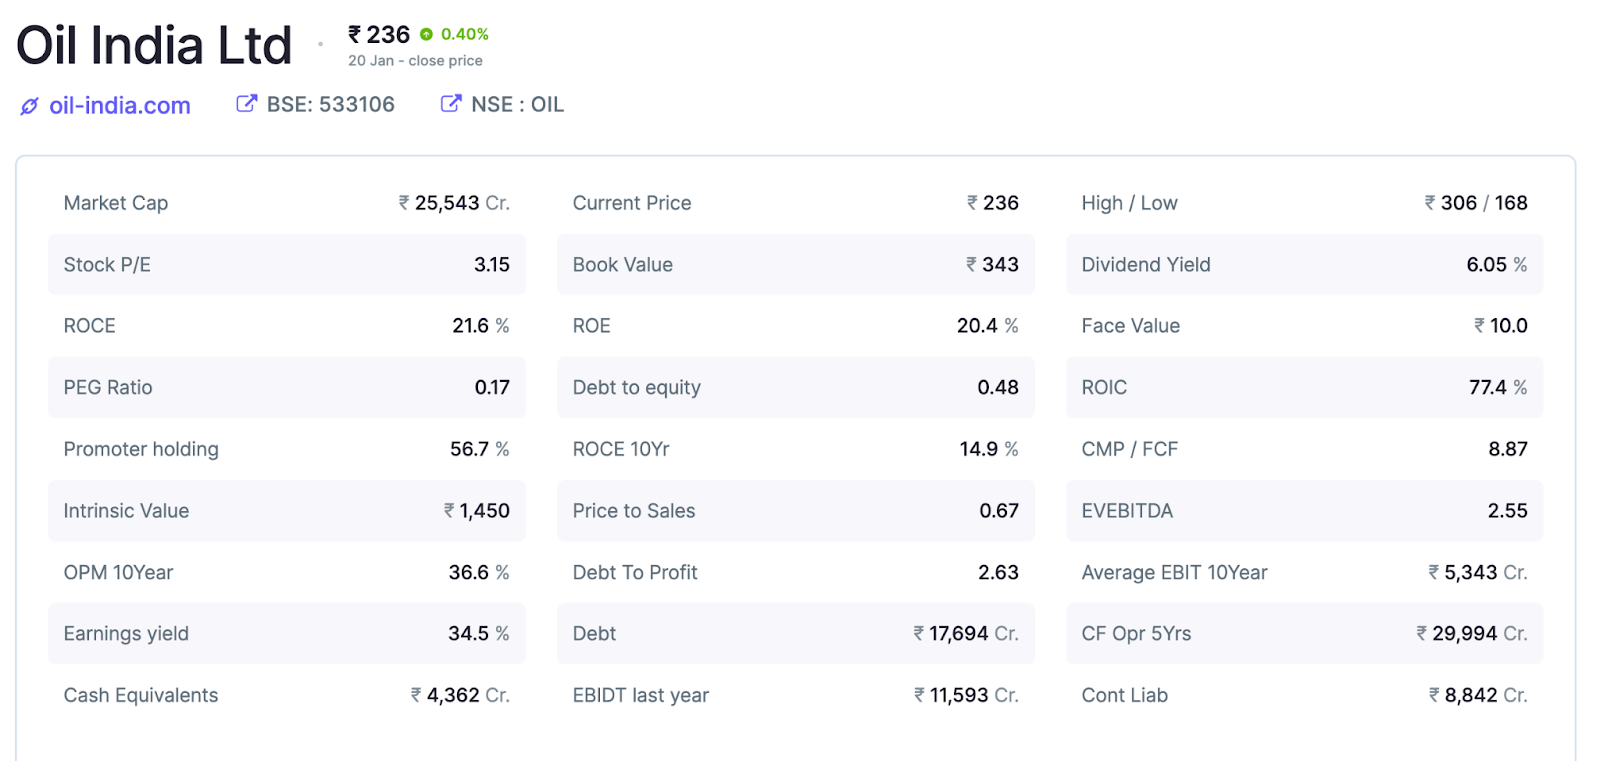The width and height of the screenshot is (1600, 761).
Task: Select the Cash Equivalents value 4,362 Cr.
Action: click(460, 696)
